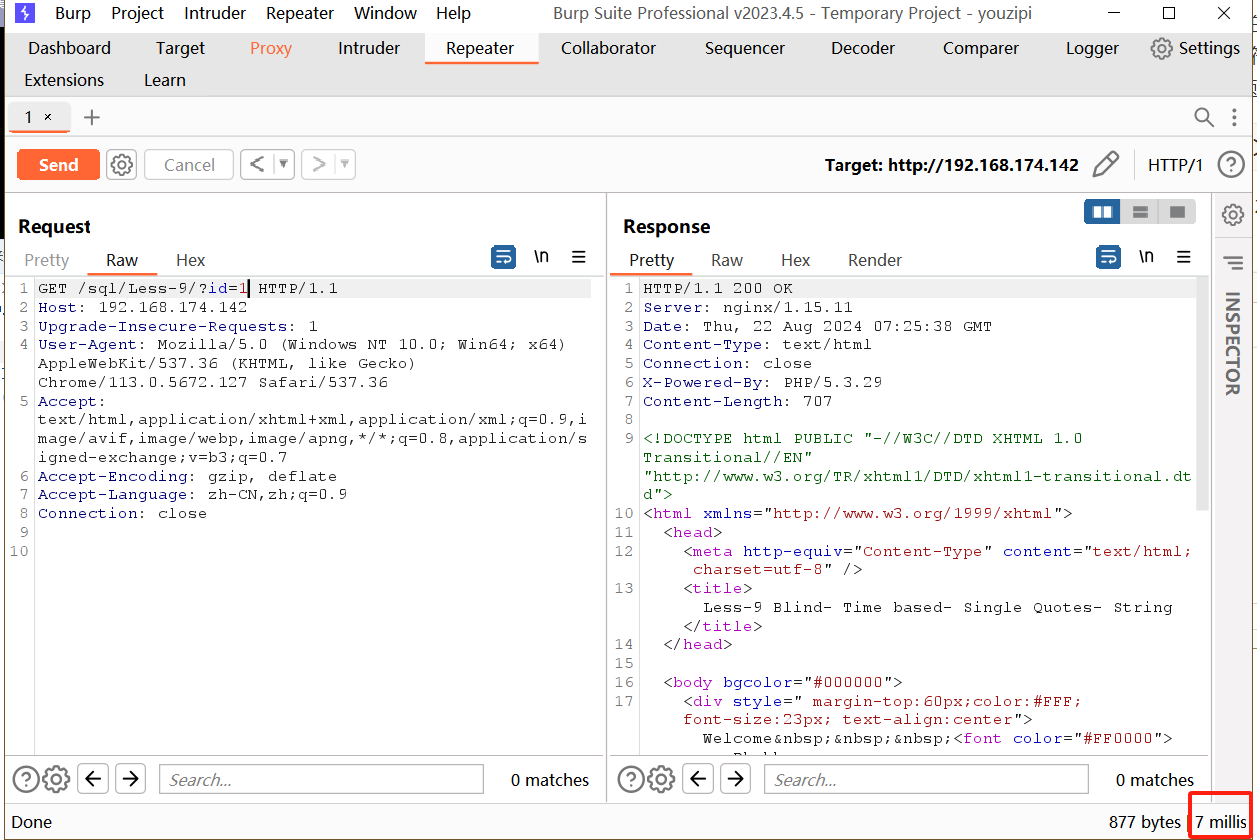1257x840 pixels.
Task: Toggle non-printable characters \n in Response pane
Action: [1146, 257]
